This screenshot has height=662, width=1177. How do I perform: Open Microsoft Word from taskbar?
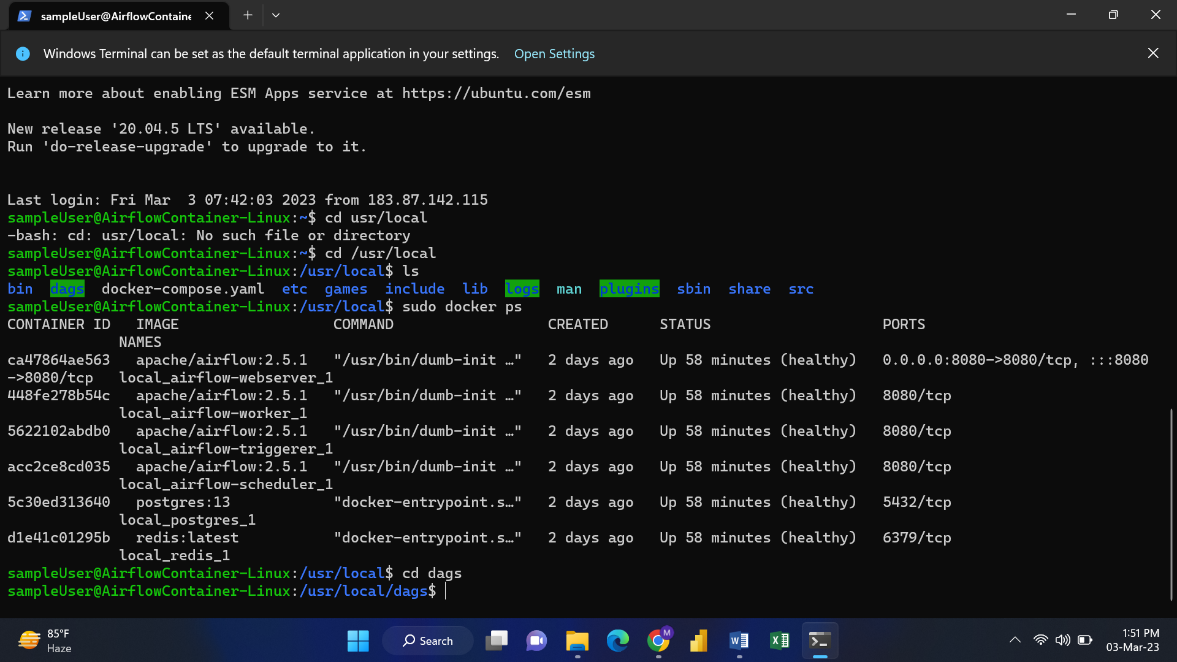point(739,640)
